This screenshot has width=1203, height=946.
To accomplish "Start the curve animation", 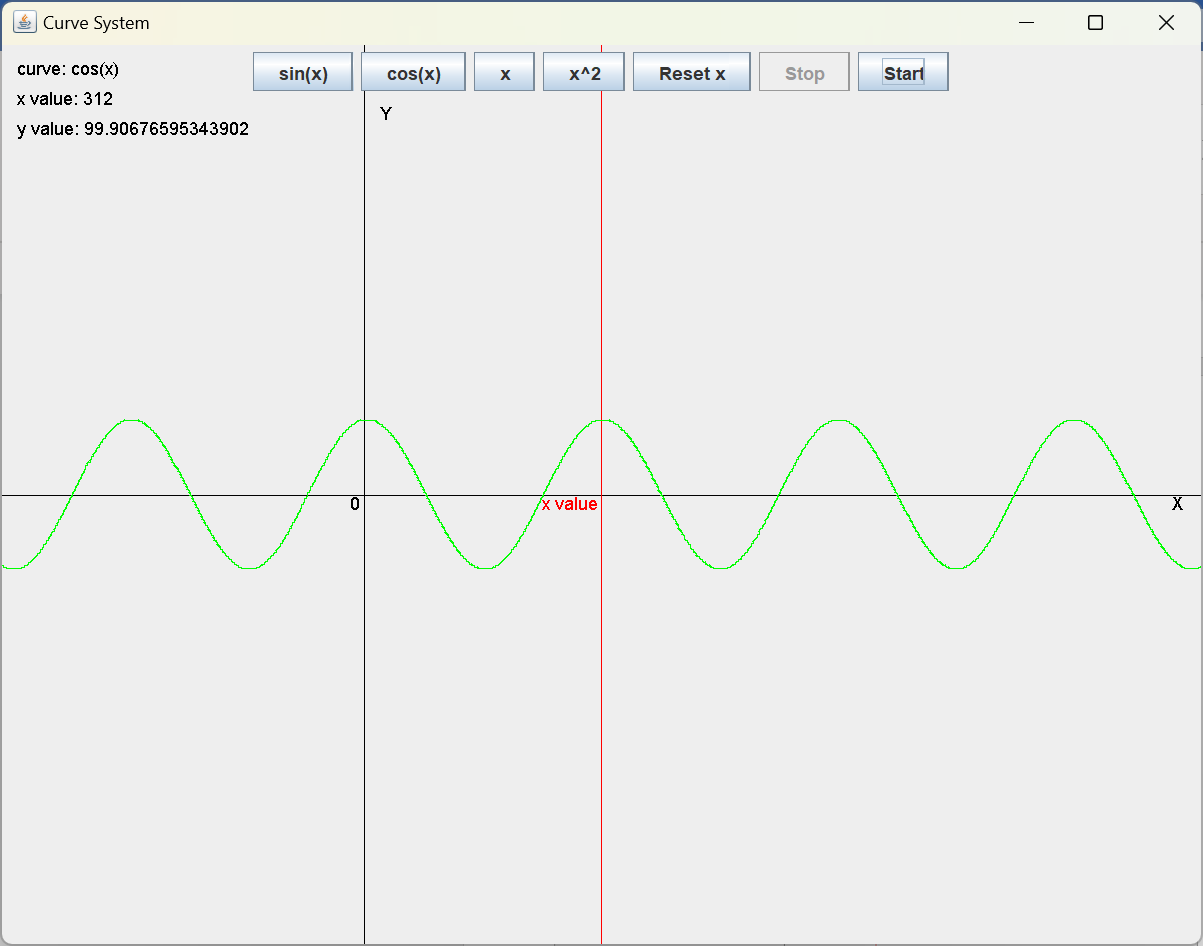I will click(x=903, y=73).
